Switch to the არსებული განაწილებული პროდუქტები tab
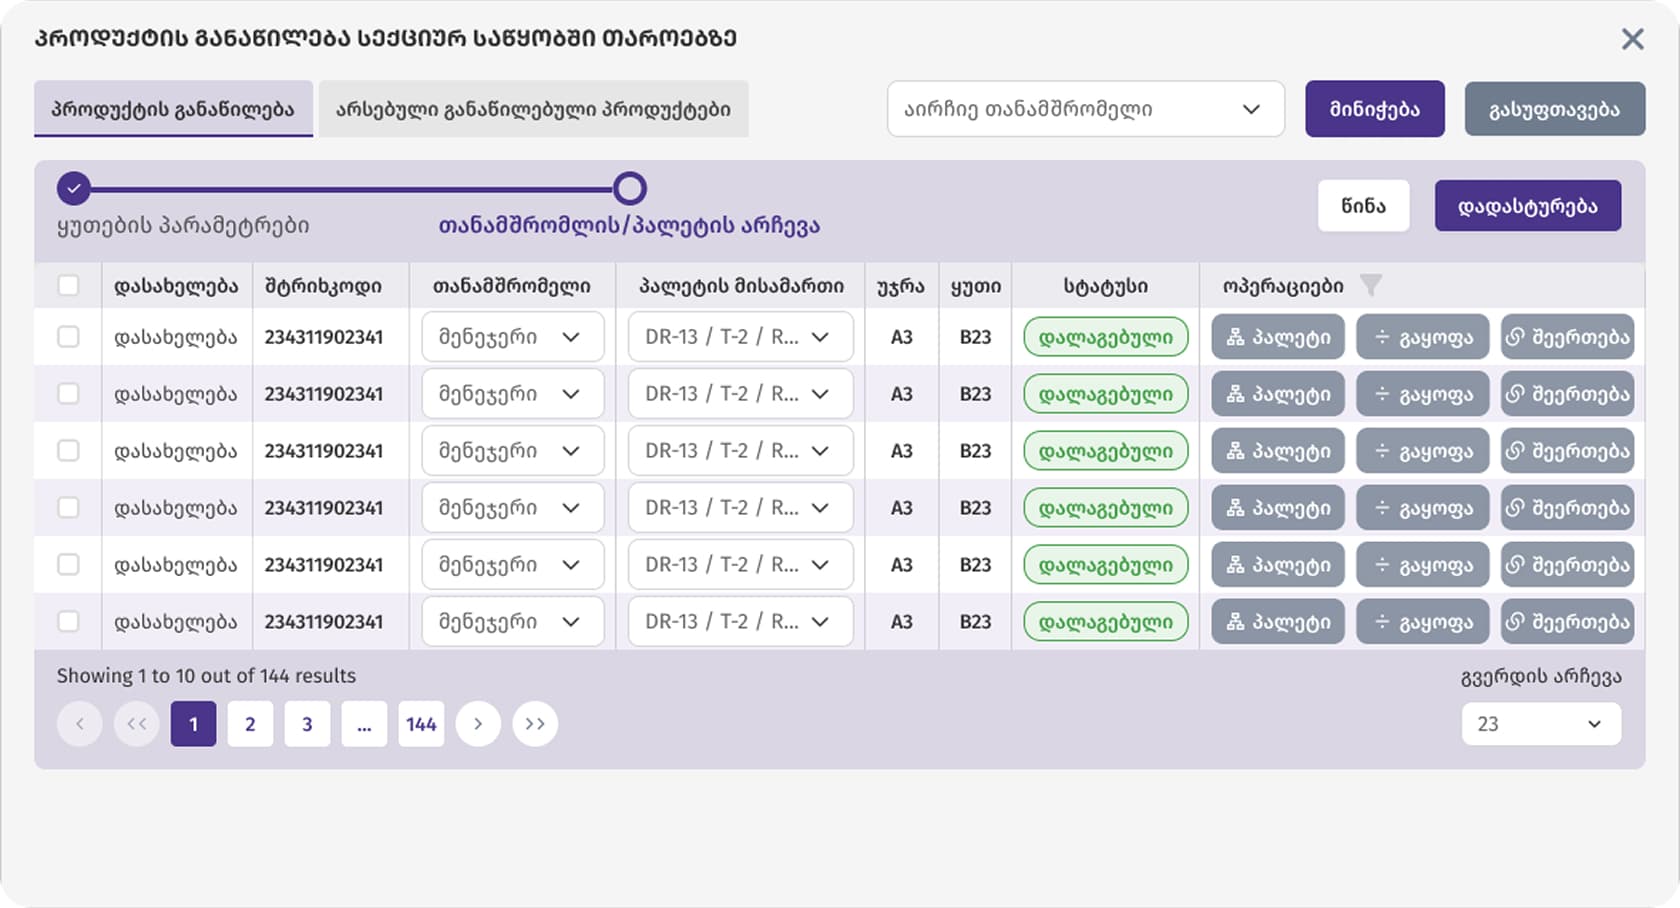The width and height of the screenshot is (1680, 908). tap(533, 109)
